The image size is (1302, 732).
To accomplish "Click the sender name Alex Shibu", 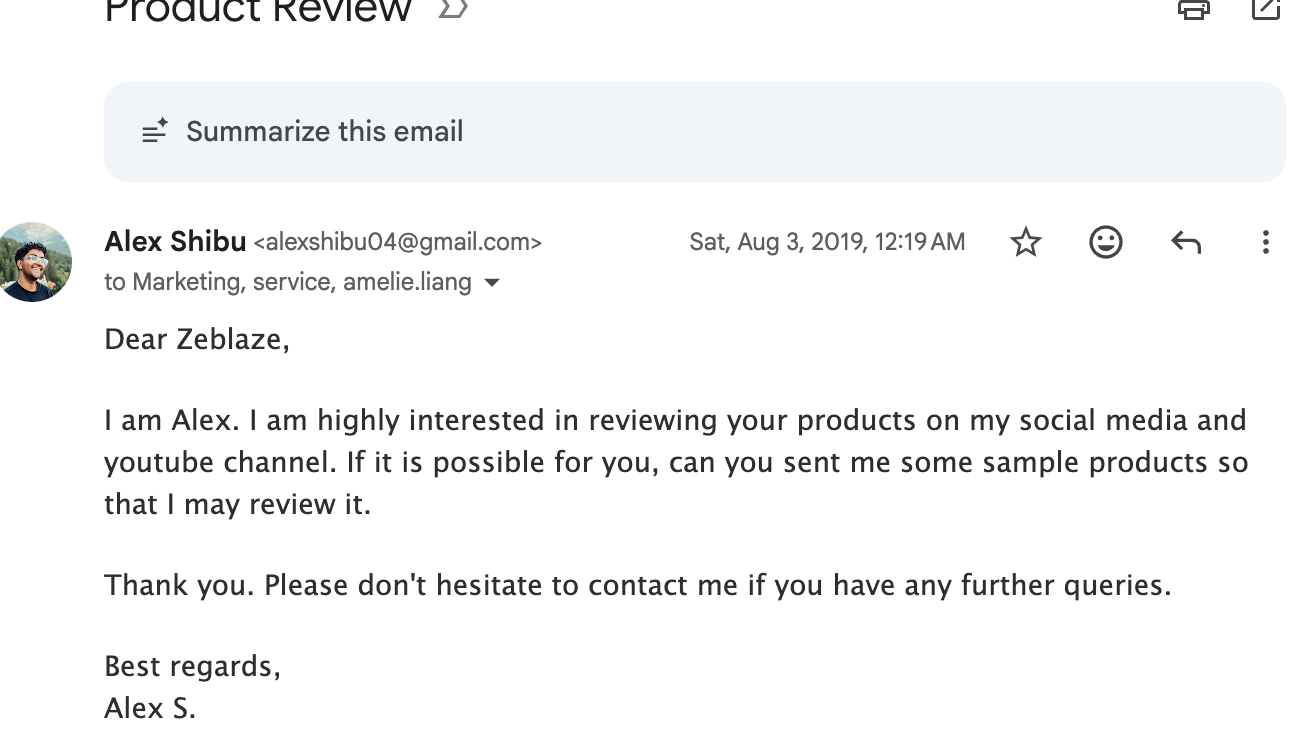I will (x=175, y=242).
